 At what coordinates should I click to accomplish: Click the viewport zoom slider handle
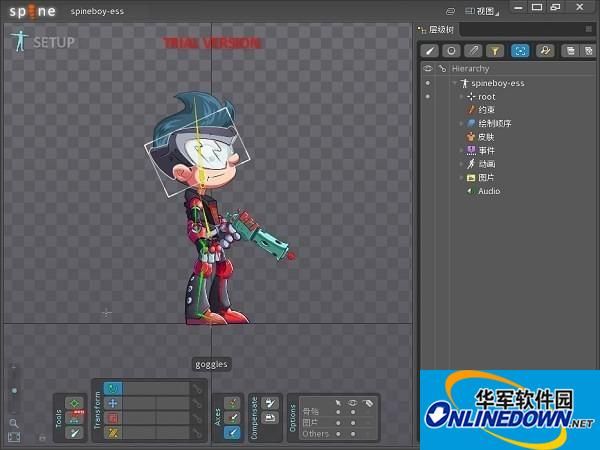point(14,390)
